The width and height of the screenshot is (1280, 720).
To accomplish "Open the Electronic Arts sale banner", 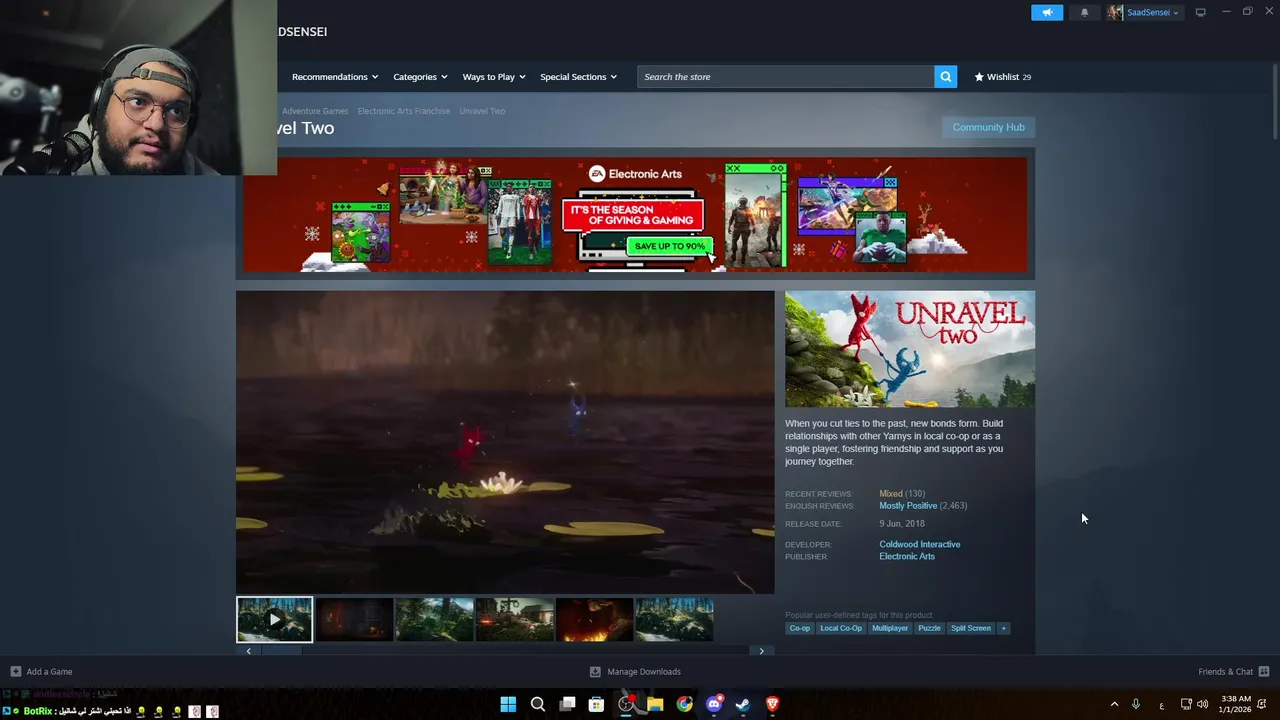I will point(635,214).
